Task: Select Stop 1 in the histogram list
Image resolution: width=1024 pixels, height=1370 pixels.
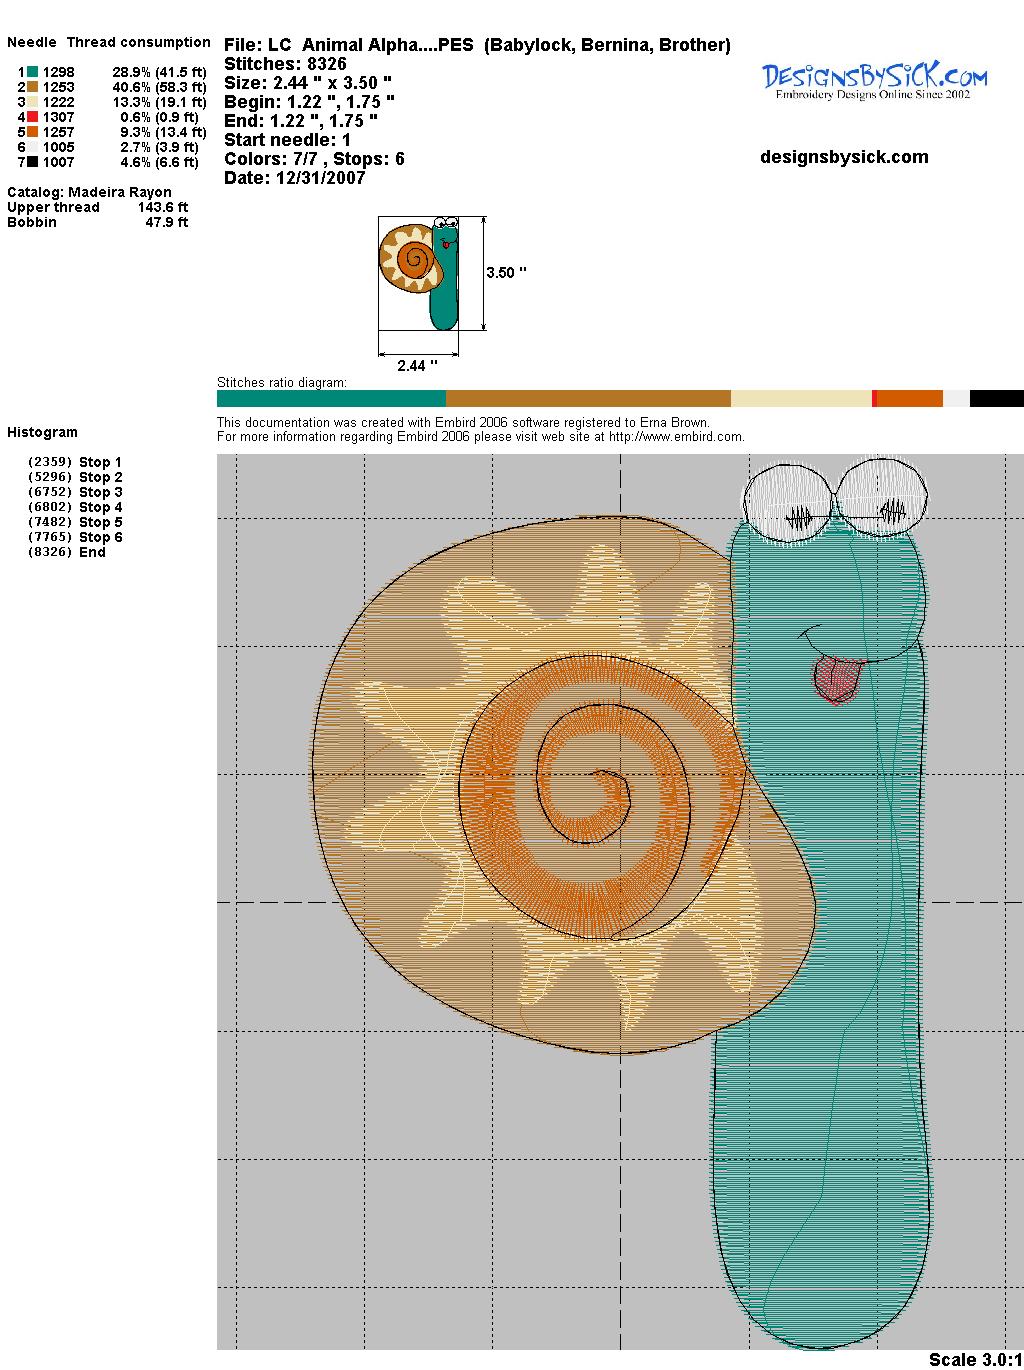Action: tap(100, 462)
